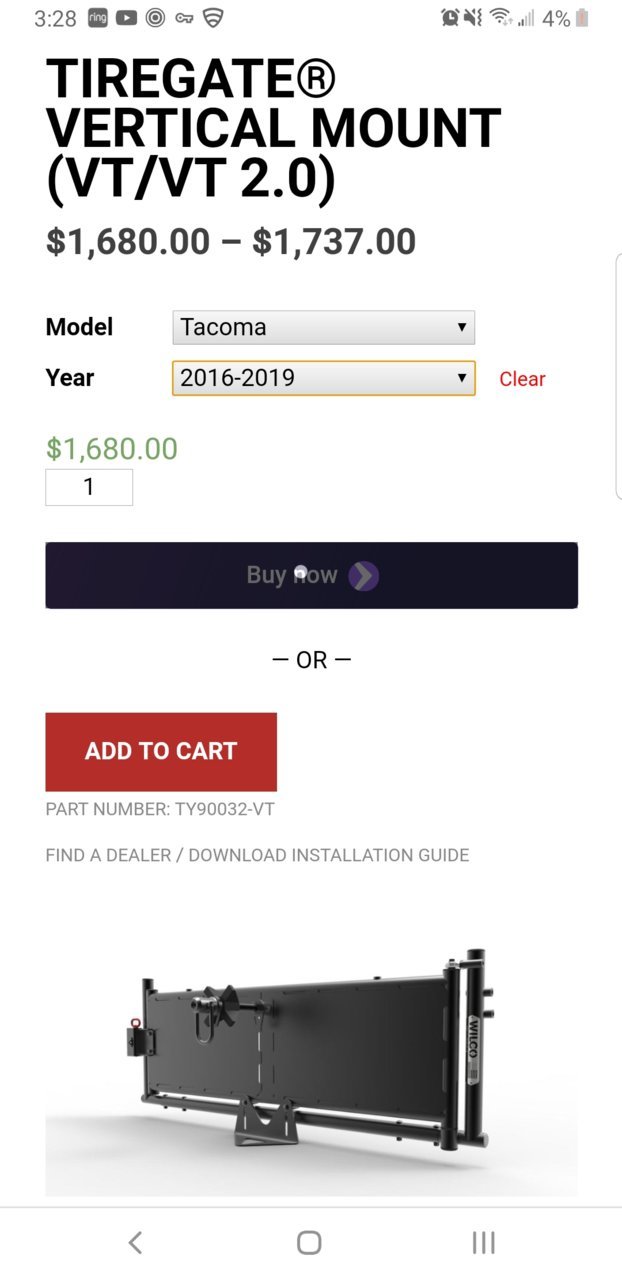This screenshot has width=622, height=1279.
Task: Click the red ADD TO CART button
Action: tap(161, 752)
